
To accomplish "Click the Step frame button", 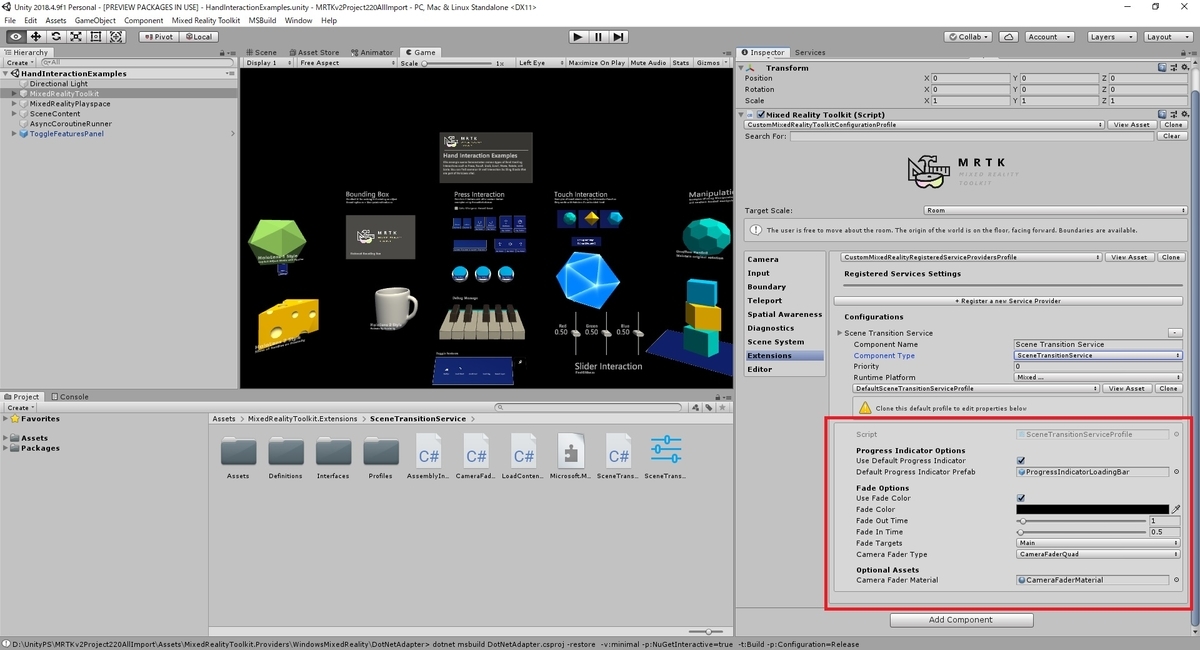I will point(619,36).
